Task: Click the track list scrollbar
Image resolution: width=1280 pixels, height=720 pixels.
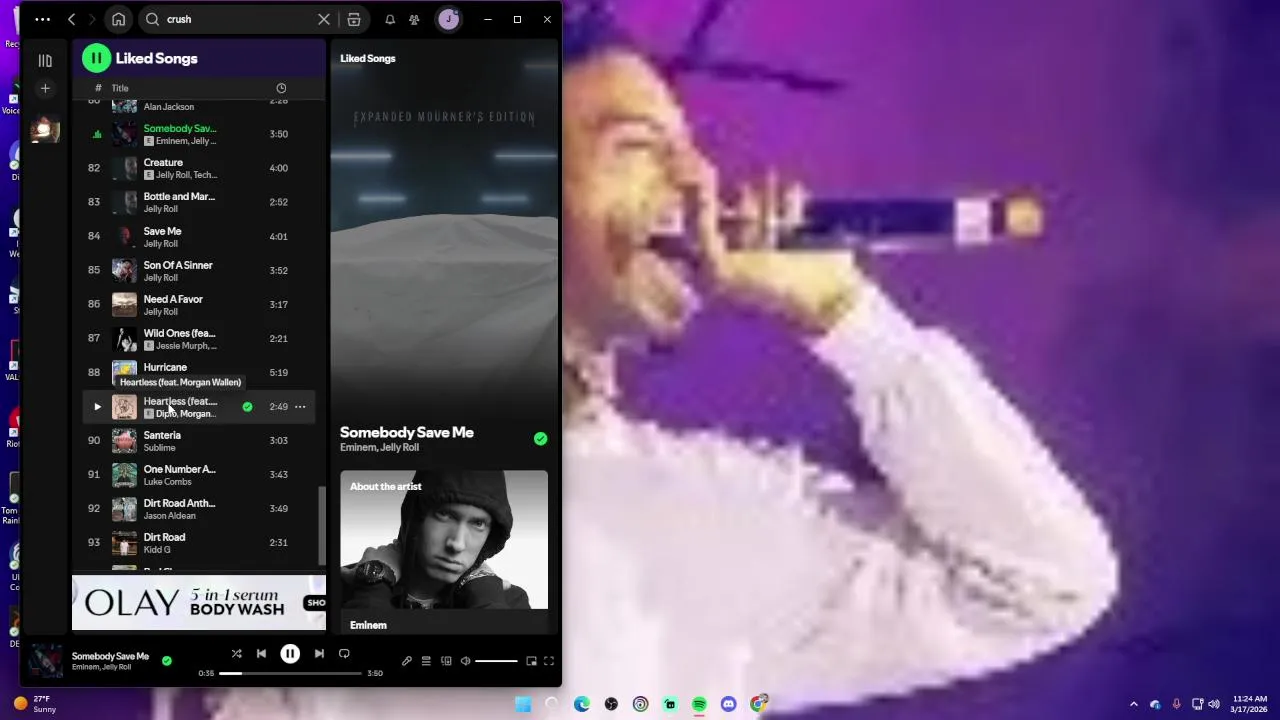Action: point(322,526)
